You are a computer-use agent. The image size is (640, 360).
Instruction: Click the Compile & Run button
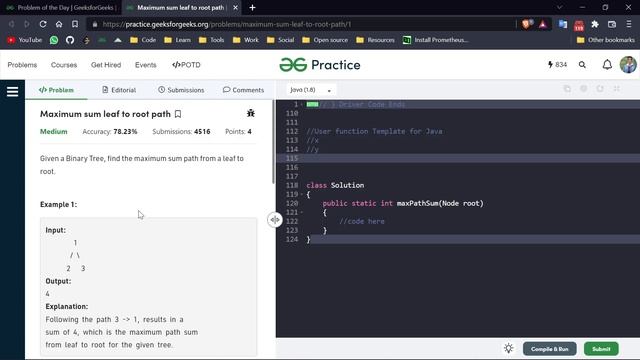point(549,349)
